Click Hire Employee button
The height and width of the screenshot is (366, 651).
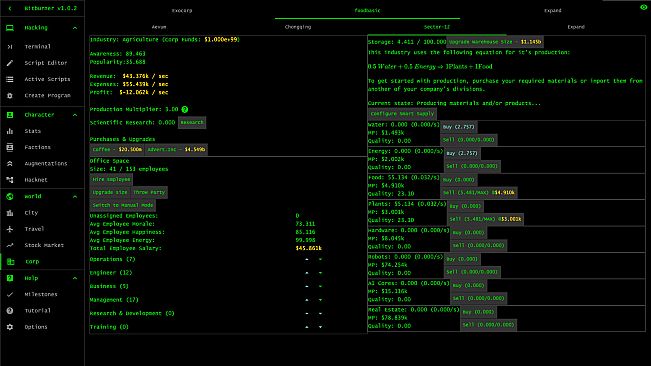111,179
